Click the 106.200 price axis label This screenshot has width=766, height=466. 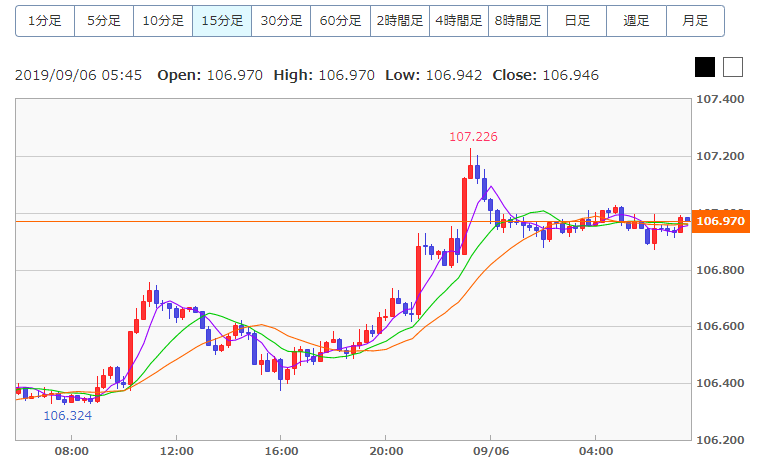coord(720,440)
